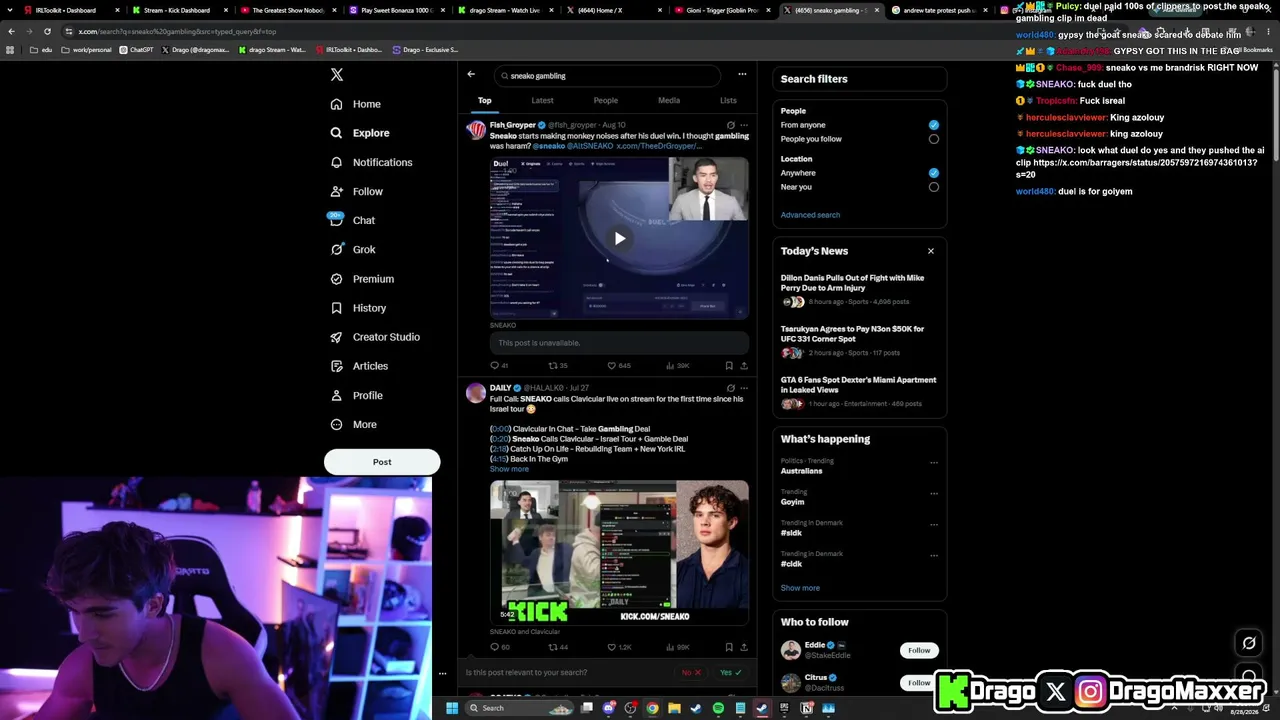Image resolution: width=1280 pixels, height=720 pixels.
Task: Go back using the search page arrow
Action: coord(471,74)
